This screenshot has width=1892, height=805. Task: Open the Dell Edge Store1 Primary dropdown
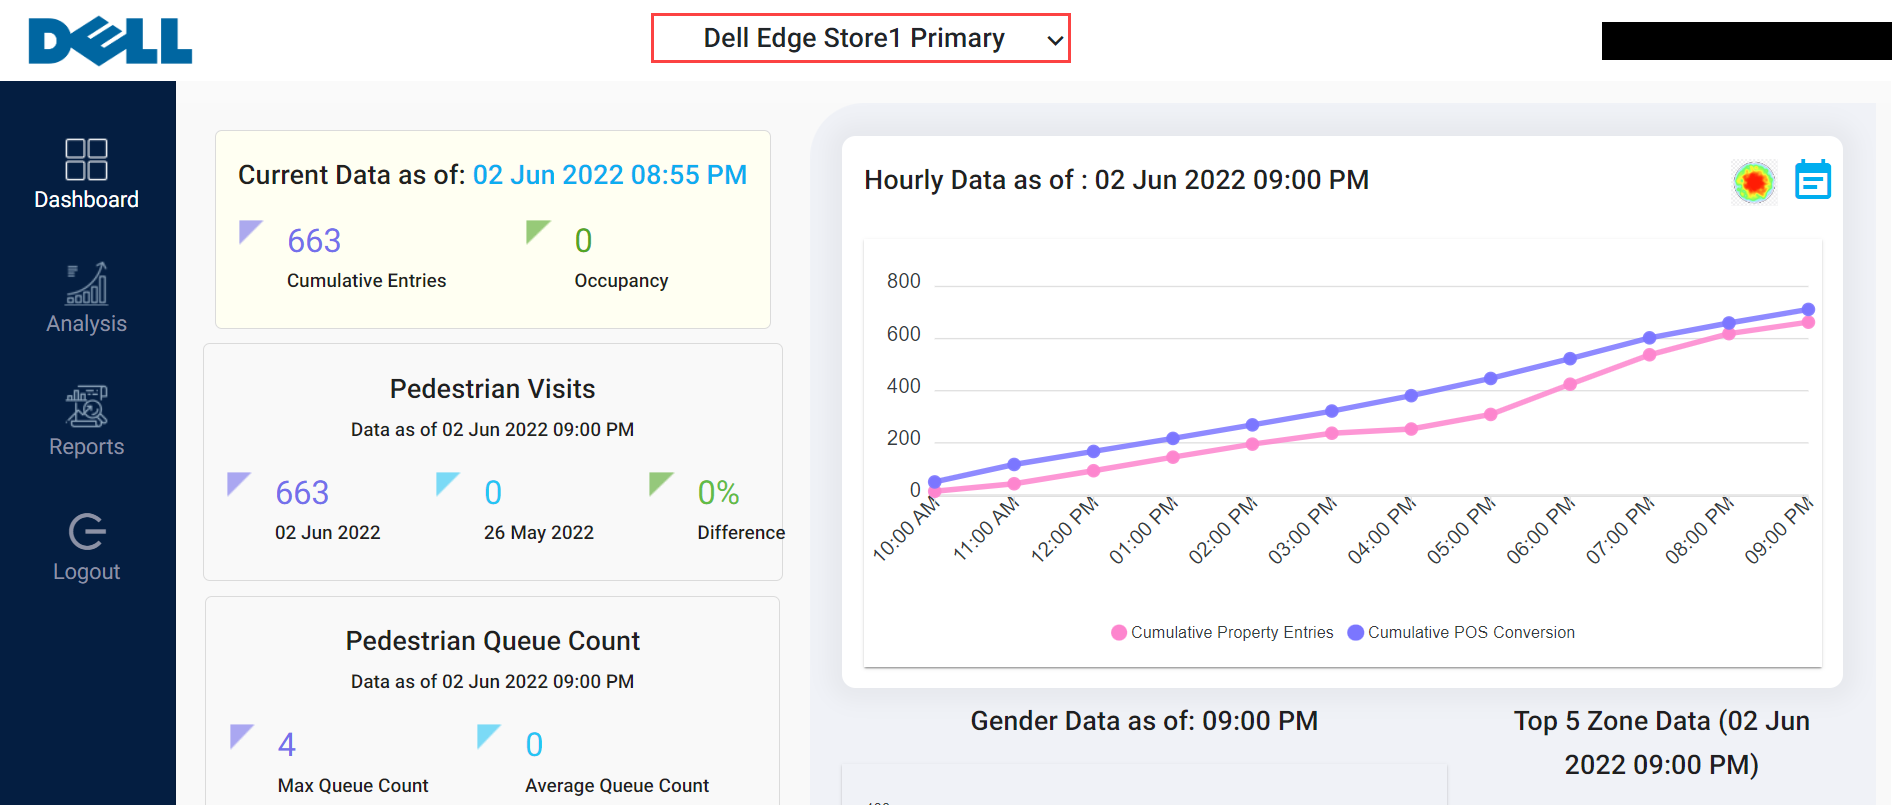860,38
